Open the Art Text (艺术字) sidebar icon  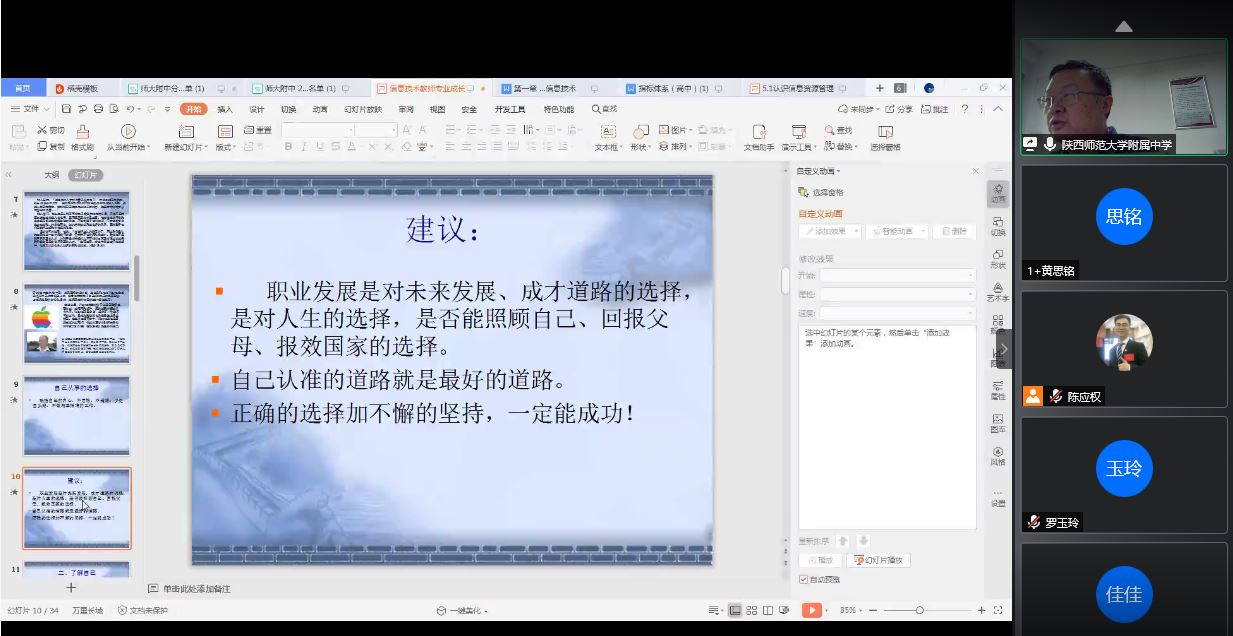tap(998, 290)
